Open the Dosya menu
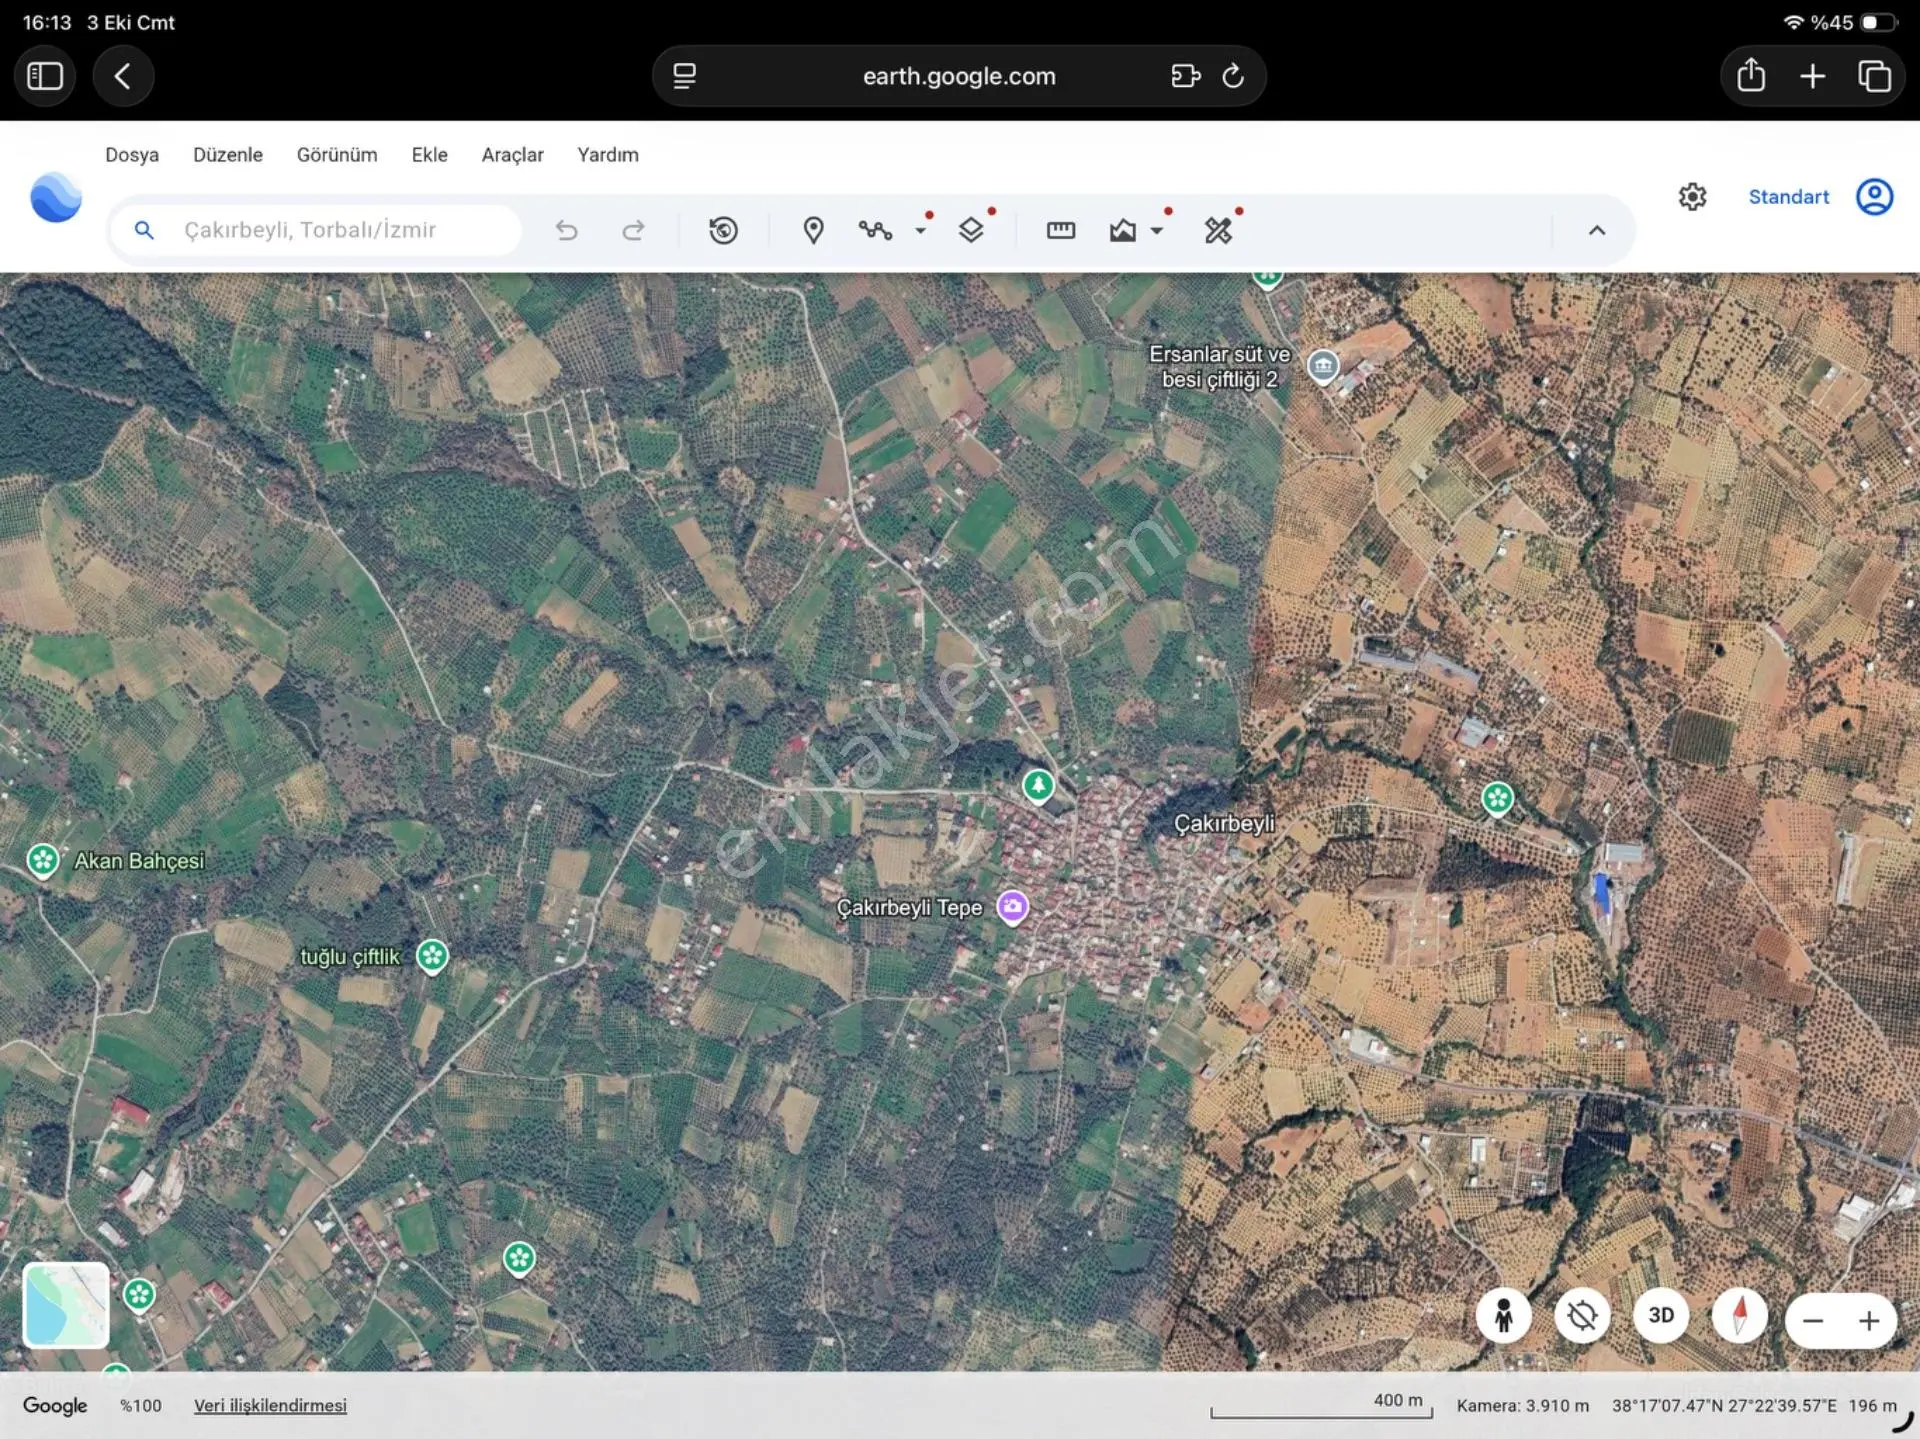The width and height of the screenshot is (1920, 1439). pos(132,155)
